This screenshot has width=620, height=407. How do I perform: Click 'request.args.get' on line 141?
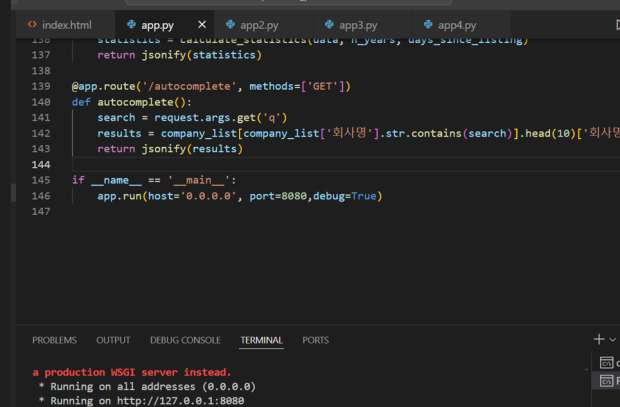coord(205,117)
